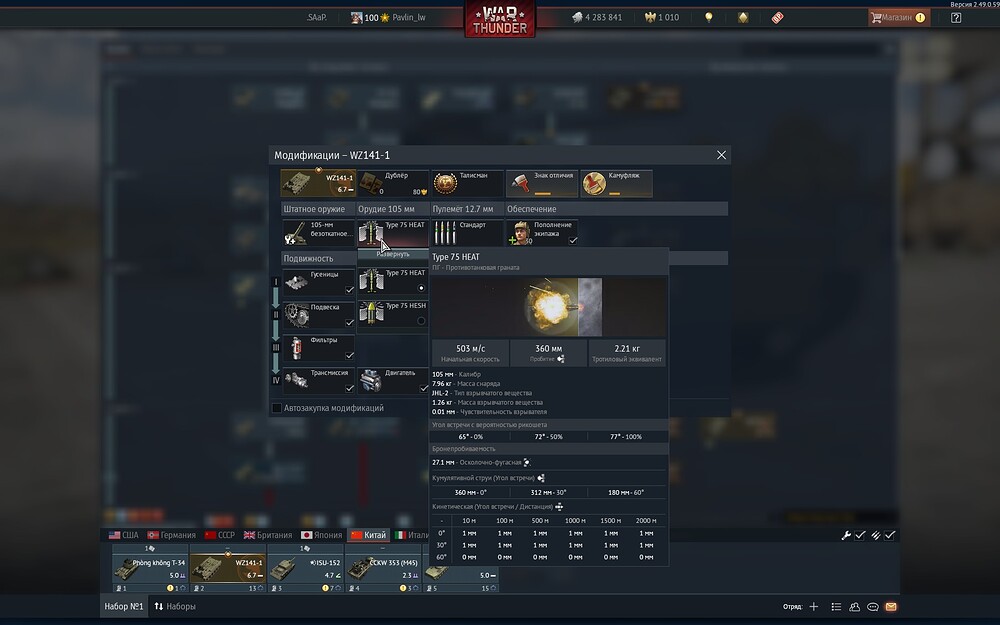Screen dimensions: 1000x625
Task: Open the Наборы presets dropdown
Action: pyautogui.click(x=175, y=607)
